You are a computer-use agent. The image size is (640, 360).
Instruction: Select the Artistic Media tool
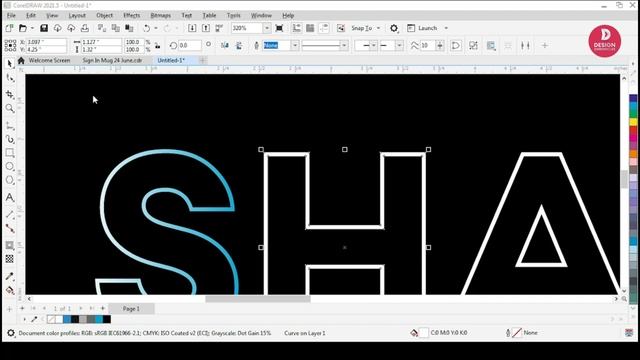point(10,139)
